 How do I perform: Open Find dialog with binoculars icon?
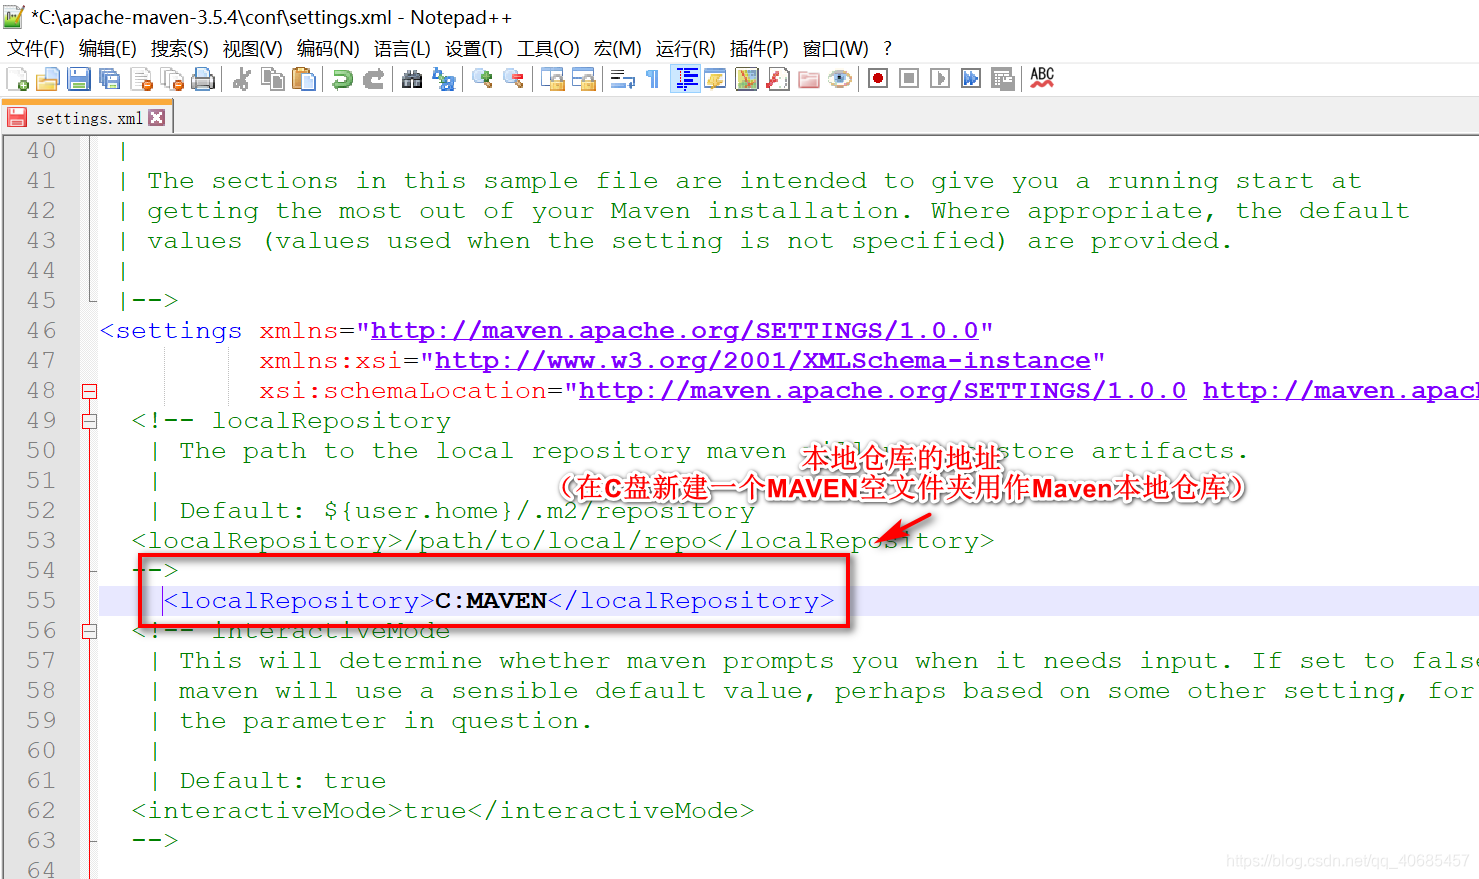(x=412, y=79)
